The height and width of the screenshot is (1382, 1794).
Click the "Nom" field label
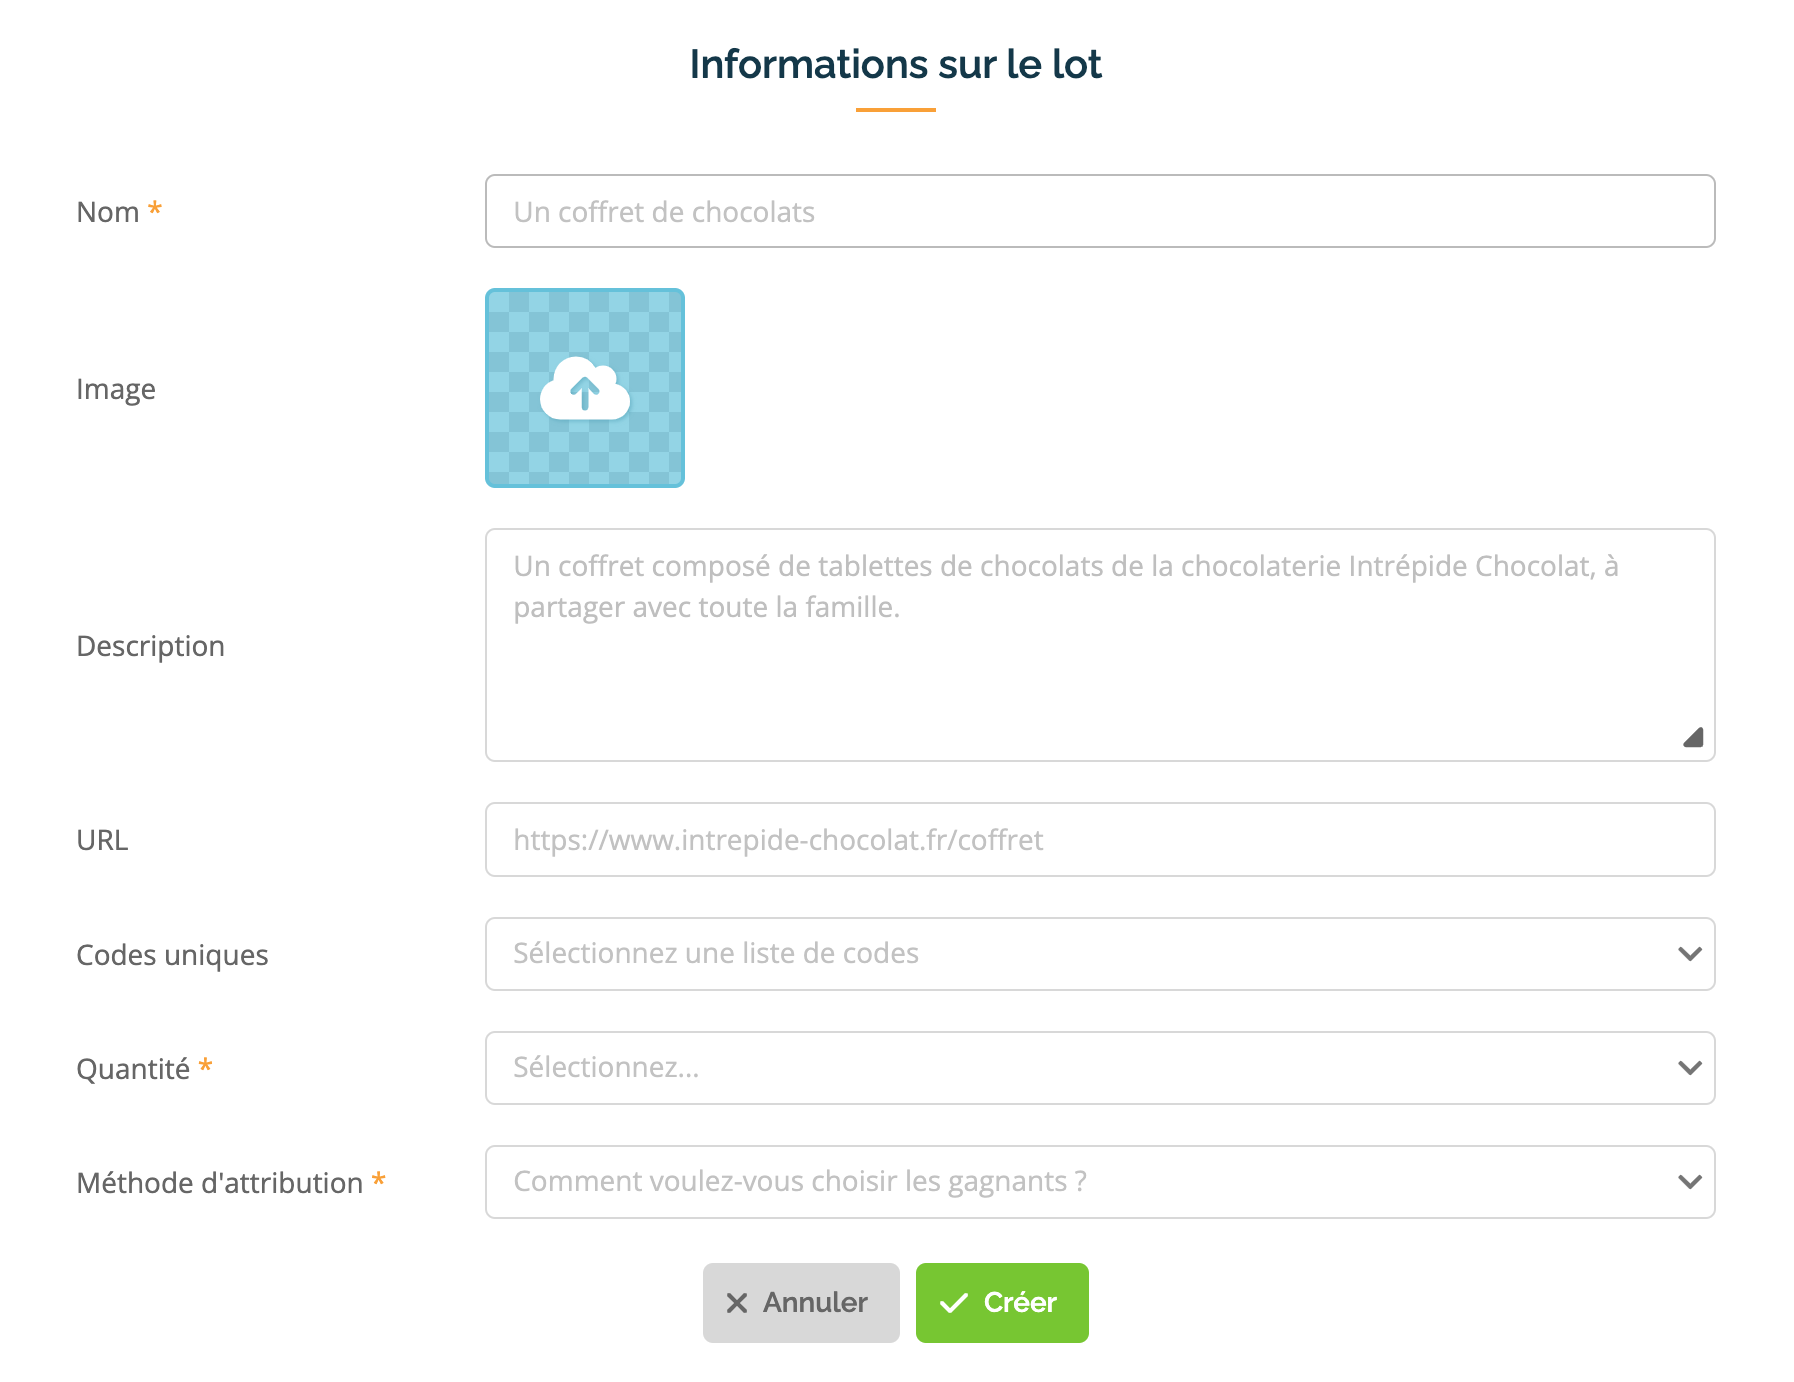pyautogui.click(x=108, y=213)
